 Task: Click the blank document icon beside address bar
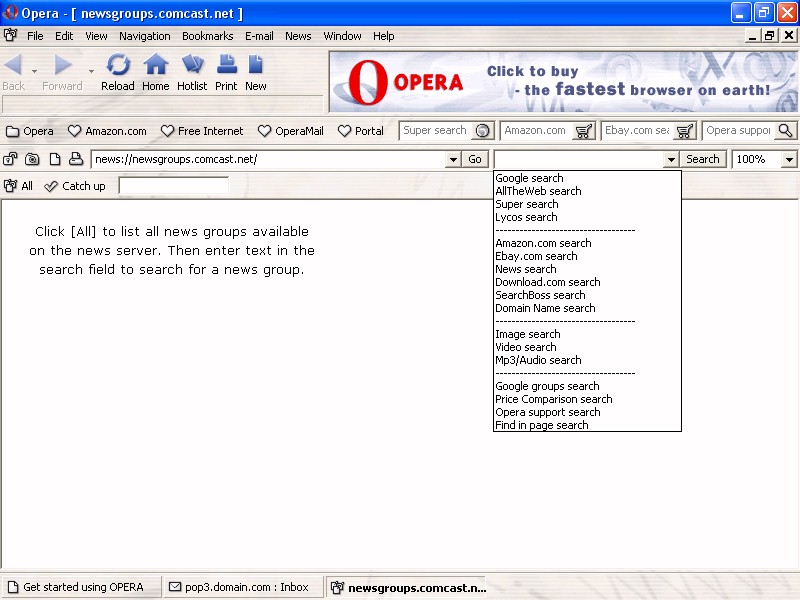pyautogui.click(x=55, y=159)
